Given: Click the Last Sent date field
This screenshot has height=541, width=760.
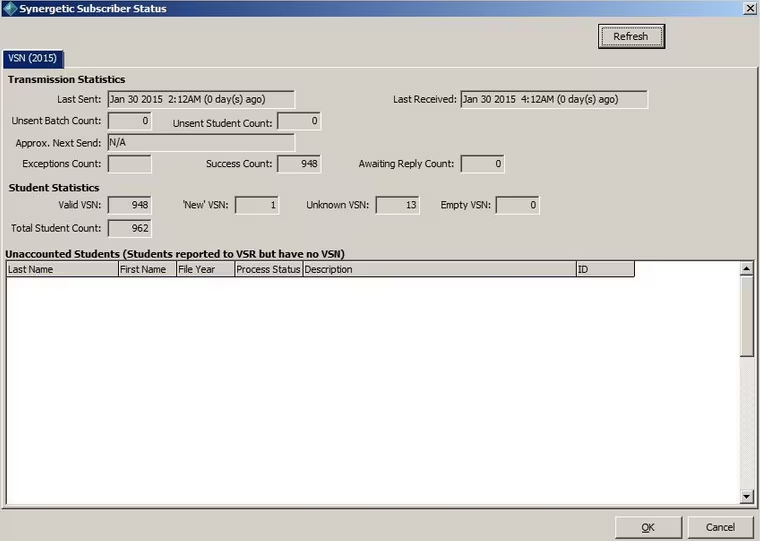Looking at the screenshot, I should click(x=201, y=99).
